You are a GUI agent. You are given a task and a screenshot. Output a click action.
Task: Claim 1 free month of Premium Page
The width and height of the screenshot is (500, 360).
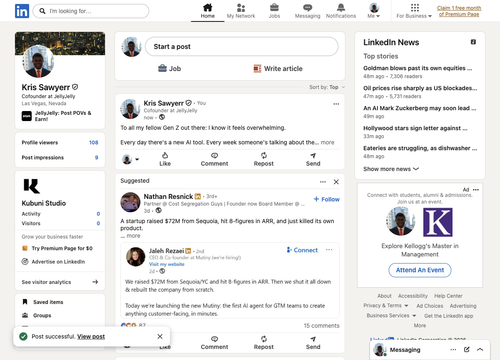(459, 11)
